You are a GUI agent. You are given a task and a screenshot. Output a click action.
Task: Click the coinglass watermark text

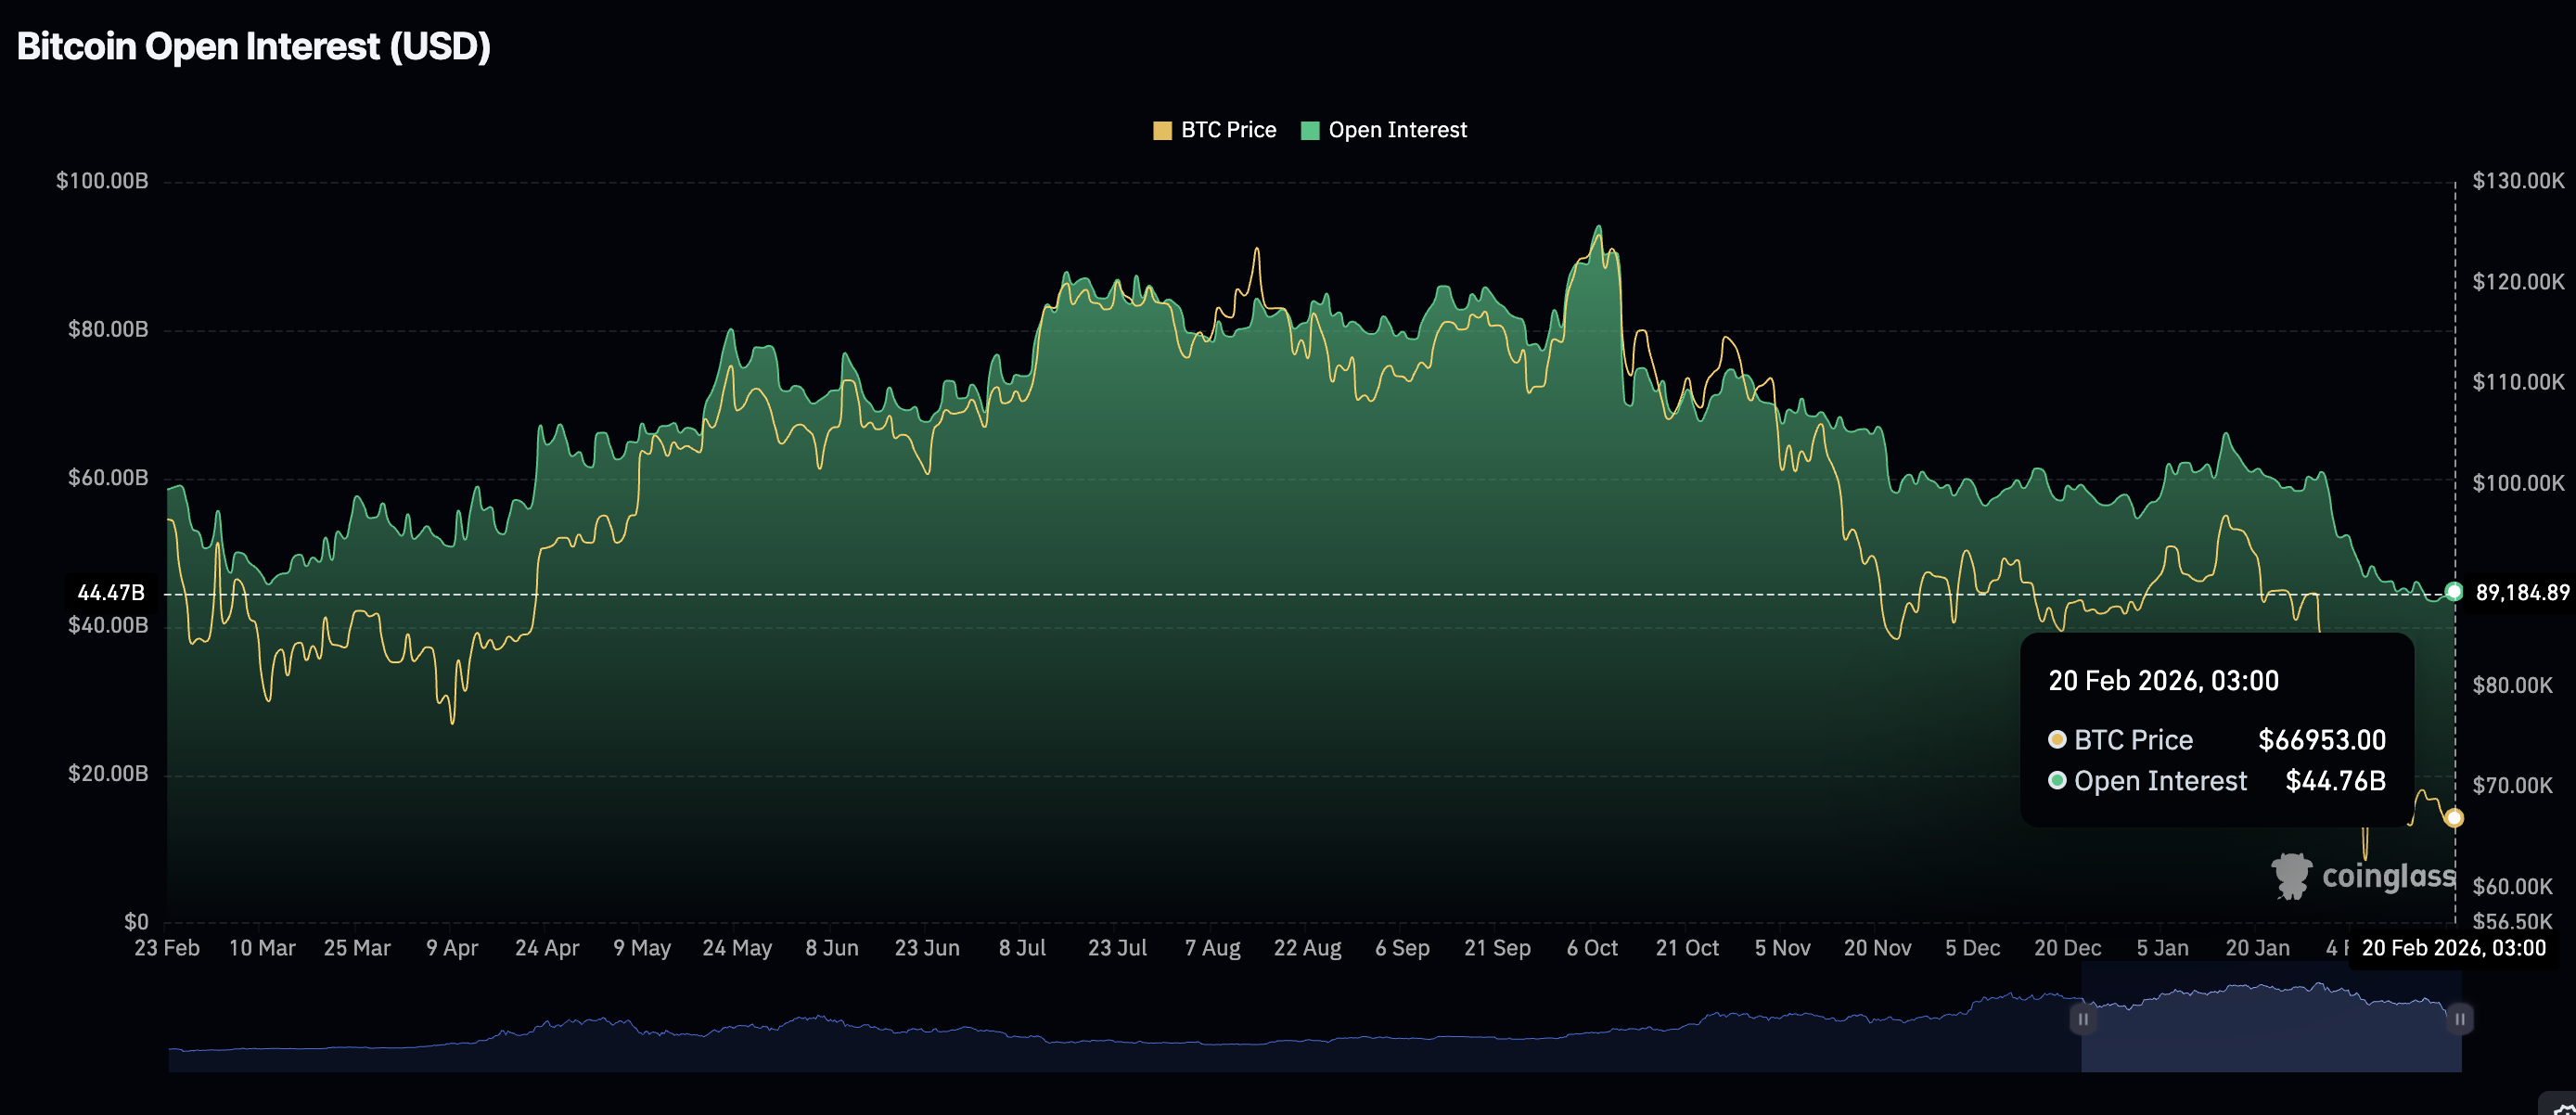point(2388,876)
